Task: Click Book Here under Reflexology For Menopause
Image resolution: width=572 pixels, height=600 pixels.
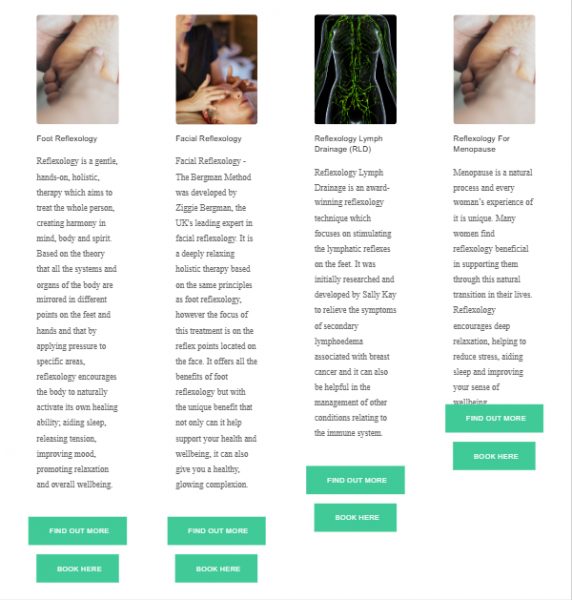Action: (494, 456)
